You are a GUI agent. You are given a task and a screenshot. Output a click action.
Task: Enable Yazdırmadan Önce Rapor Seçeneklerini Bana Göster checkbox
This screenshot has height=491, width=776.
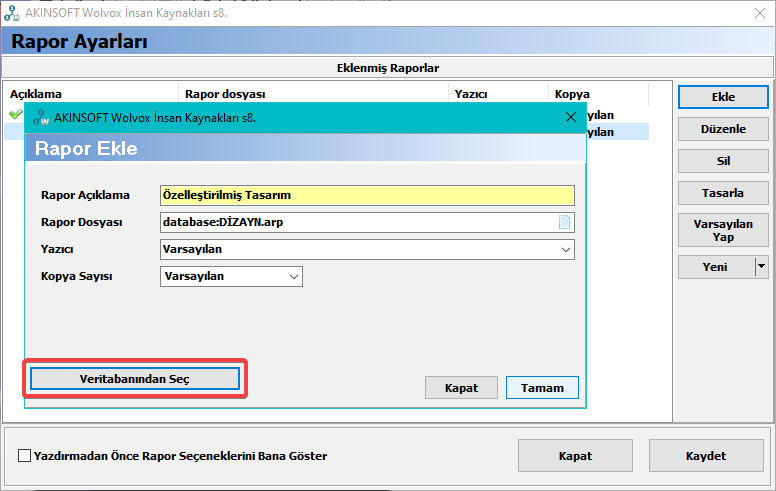click(x=24, y=455)
